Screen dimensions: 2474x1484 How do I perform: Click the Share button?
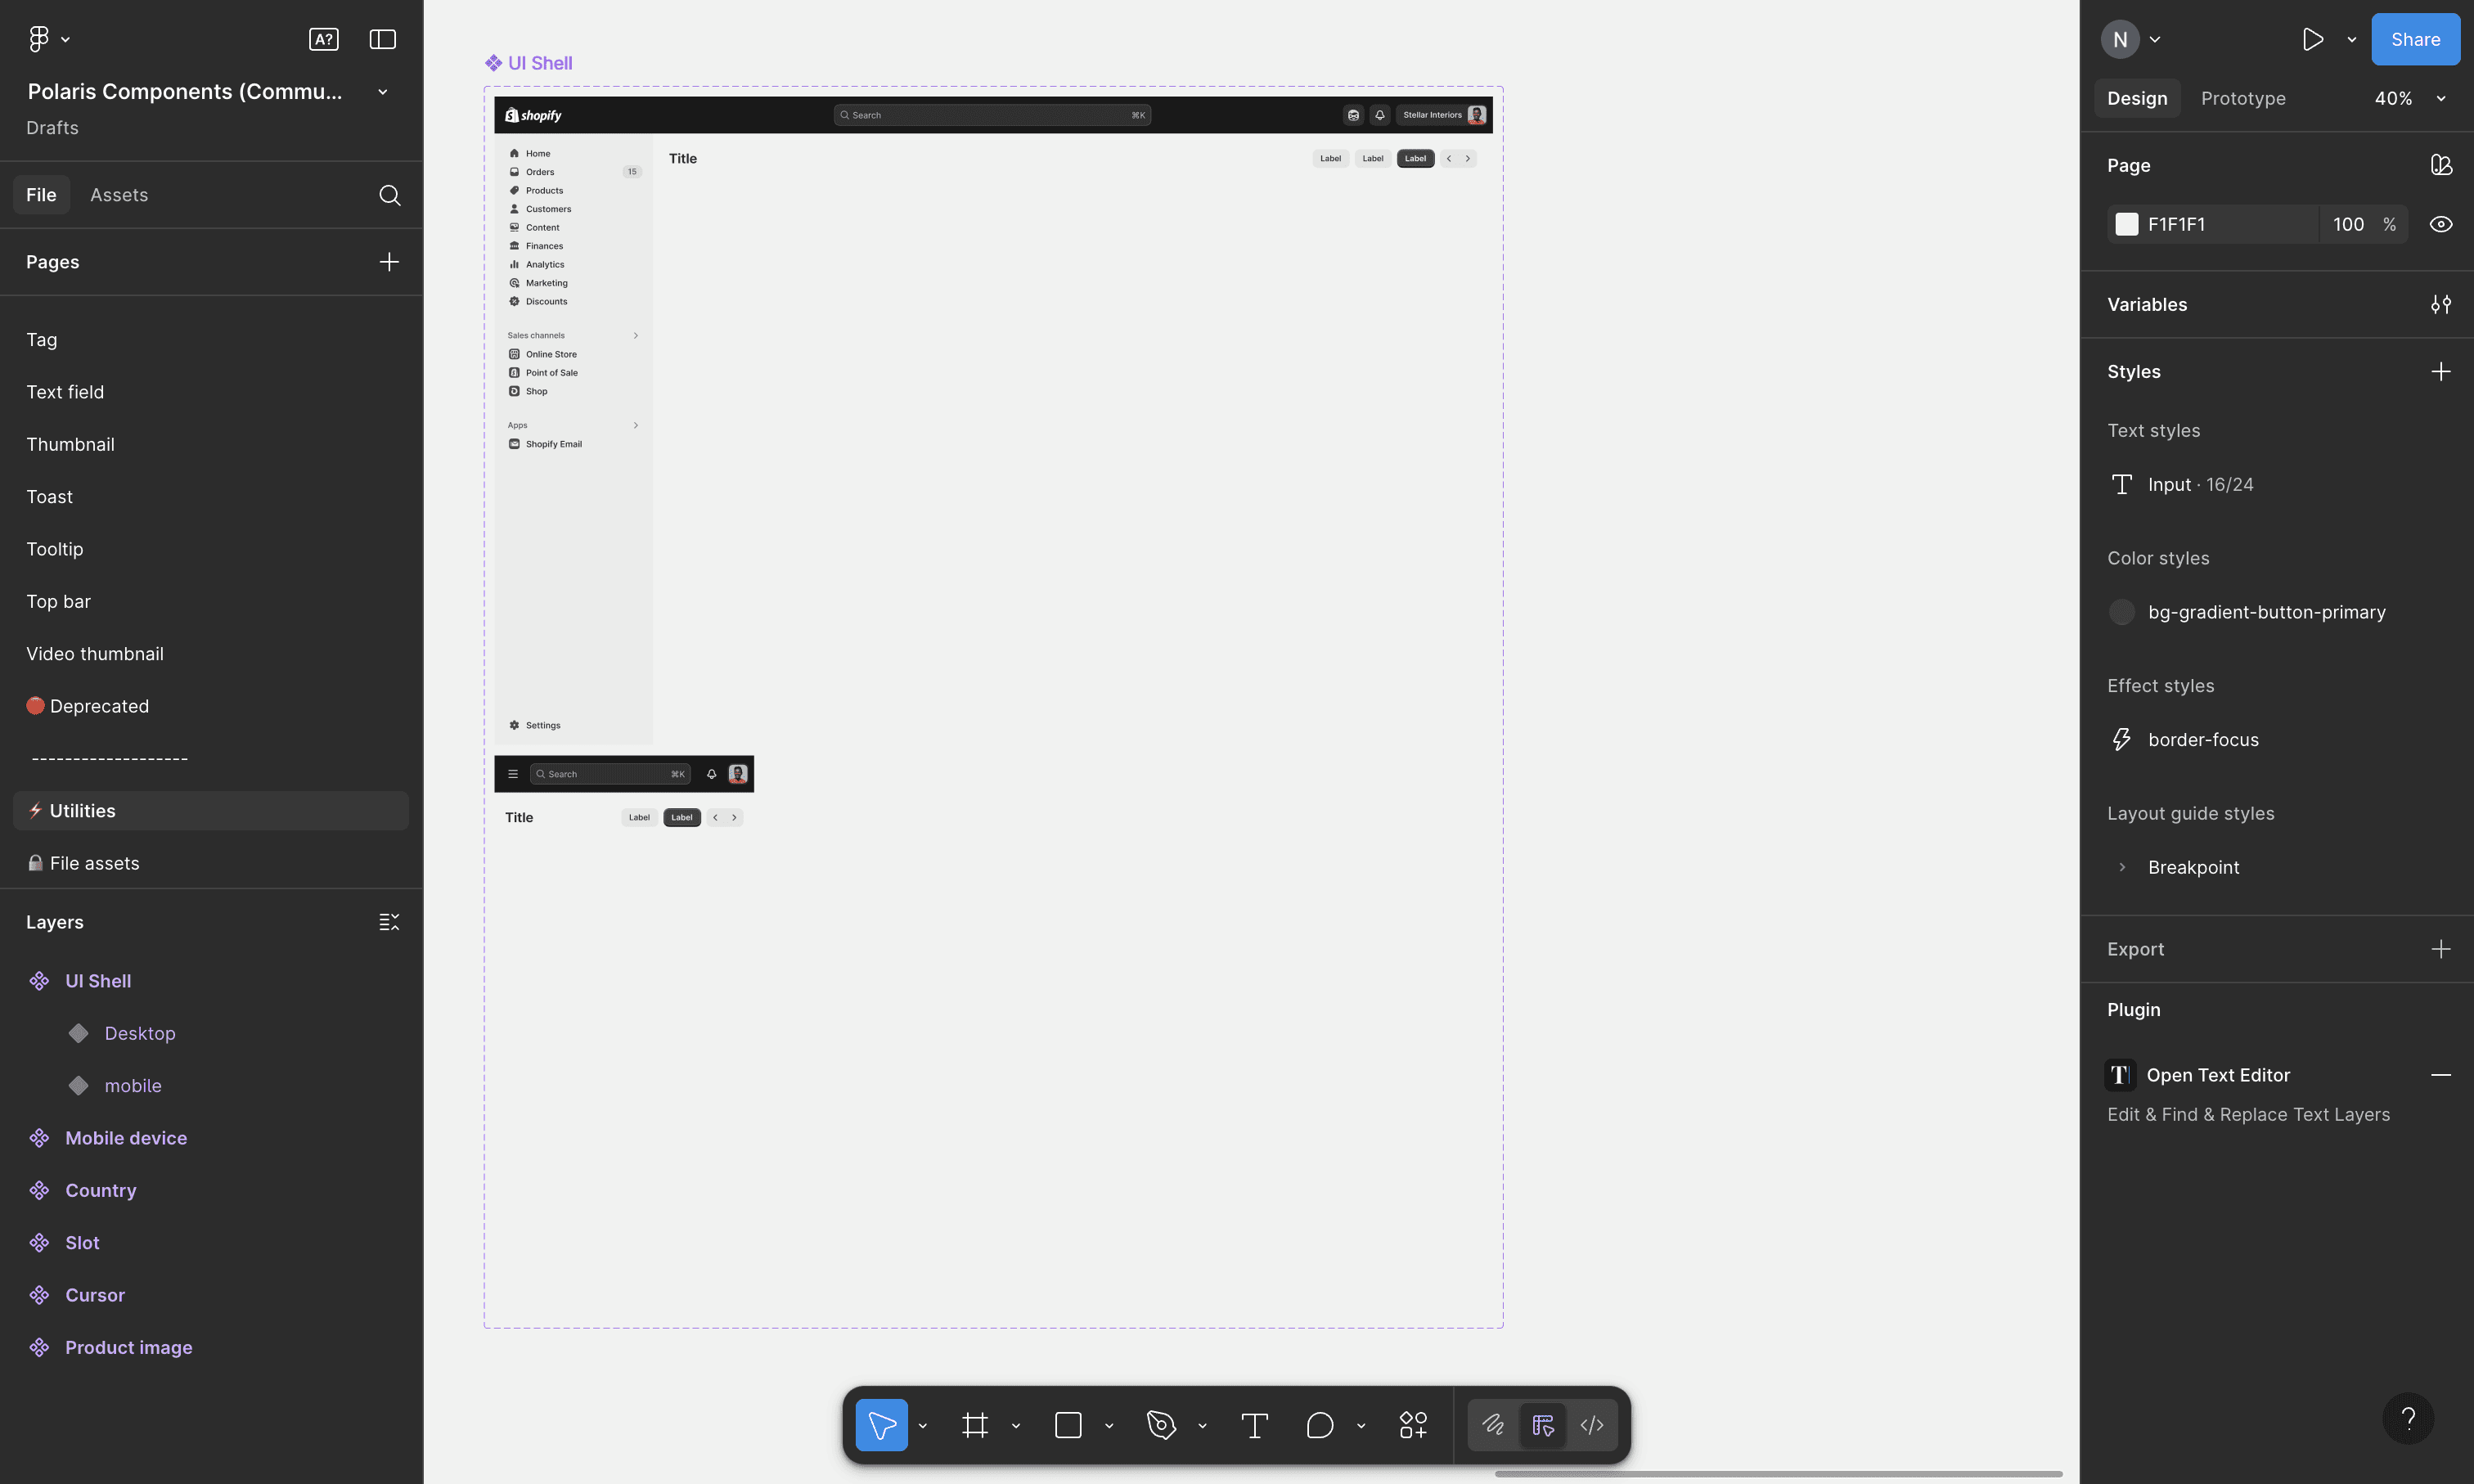2414,39
